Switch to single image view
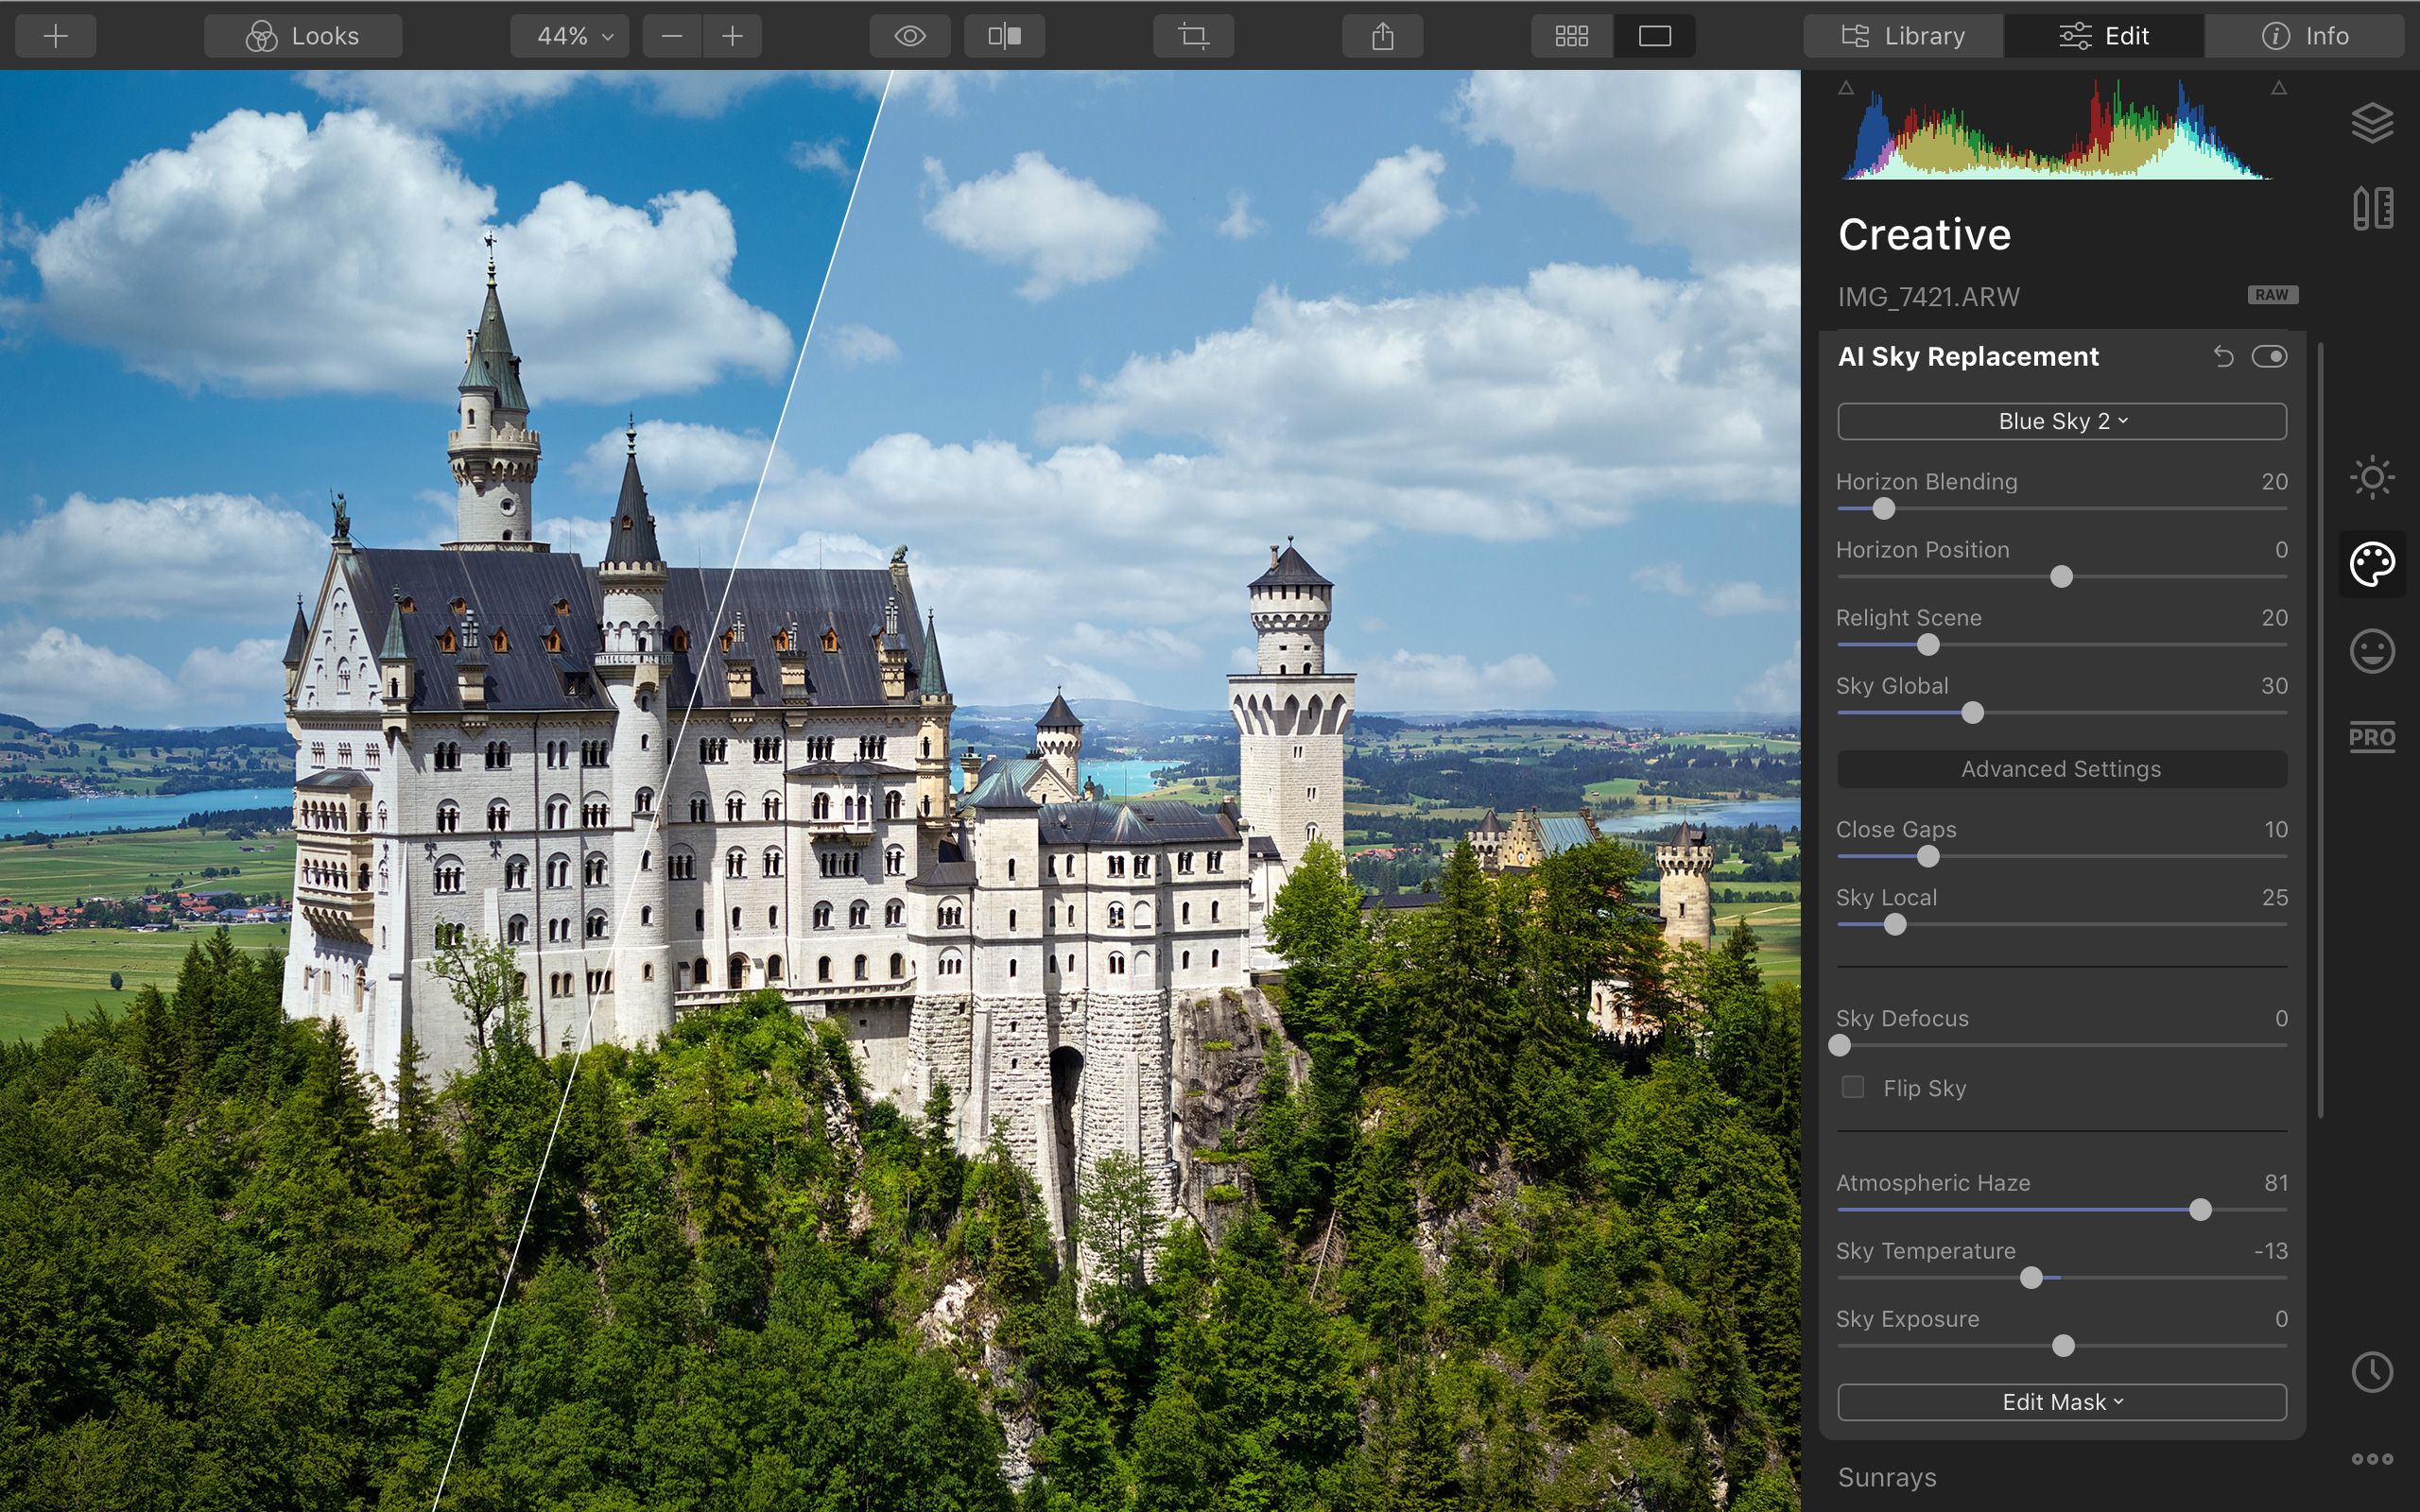 click(1655, 36)
